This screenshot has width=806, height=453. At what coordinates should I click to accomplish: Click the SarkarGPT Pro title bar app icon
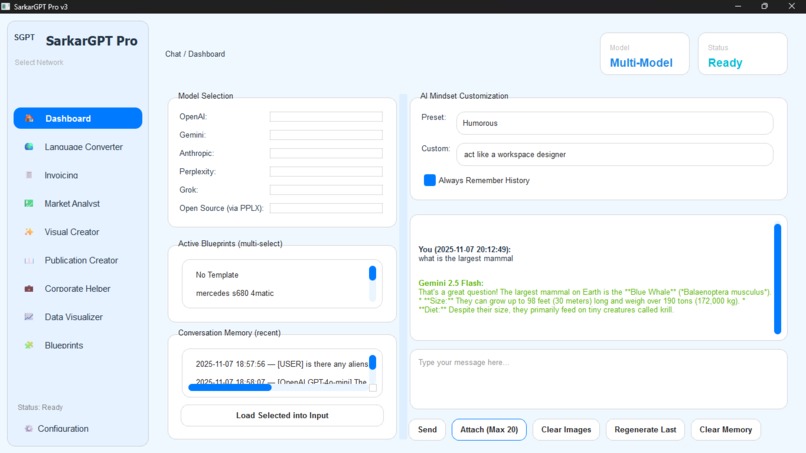pyautogui.click(x=6, y=6)
